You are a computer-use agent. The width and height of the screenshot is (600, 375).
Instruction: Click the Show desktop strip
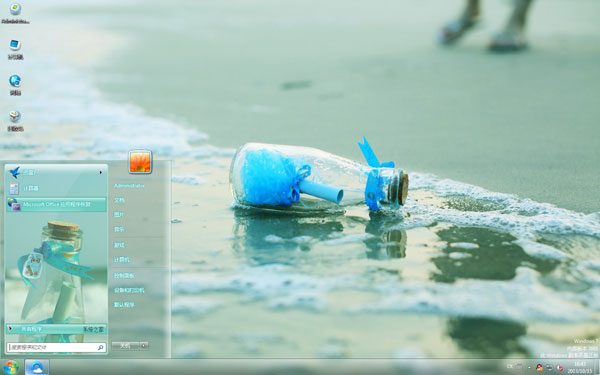click(597, 367)
